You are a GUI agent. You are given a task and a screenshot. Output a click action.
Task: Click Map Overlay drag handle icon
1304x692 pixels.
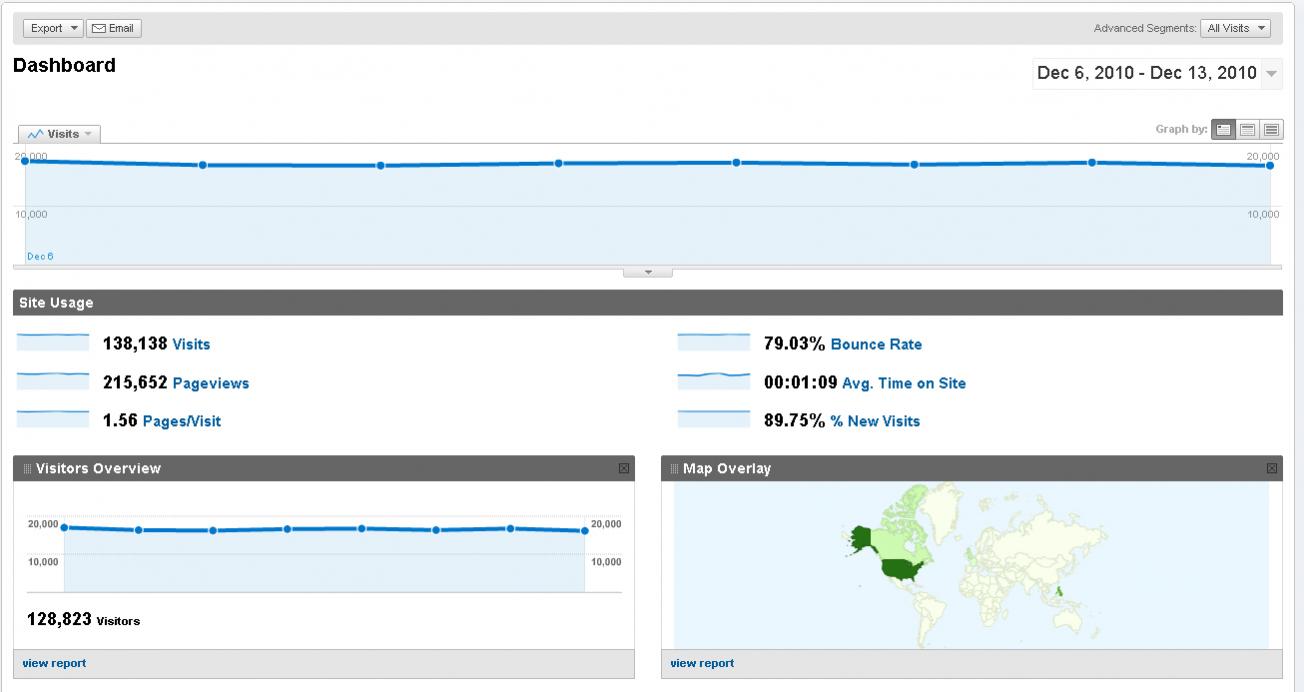[x=675, y=468]
